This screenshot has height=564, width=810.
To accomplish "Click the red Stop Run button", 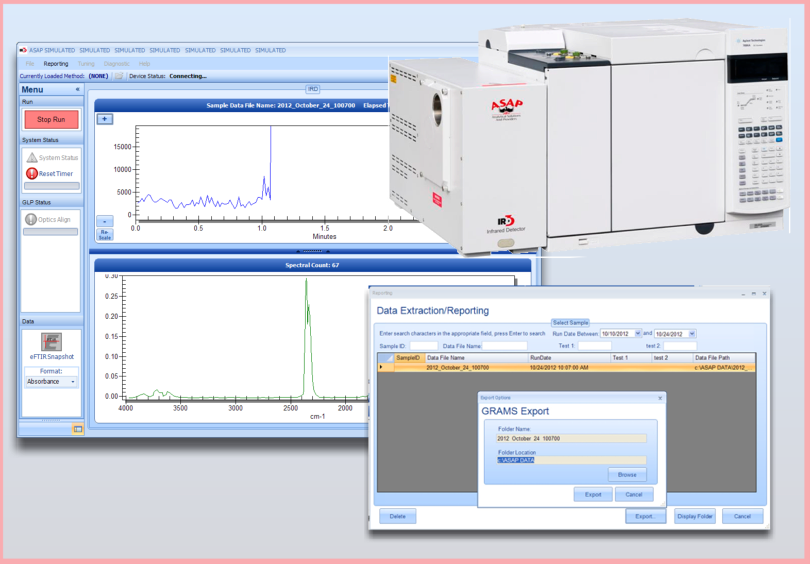I will click(51, 119).
